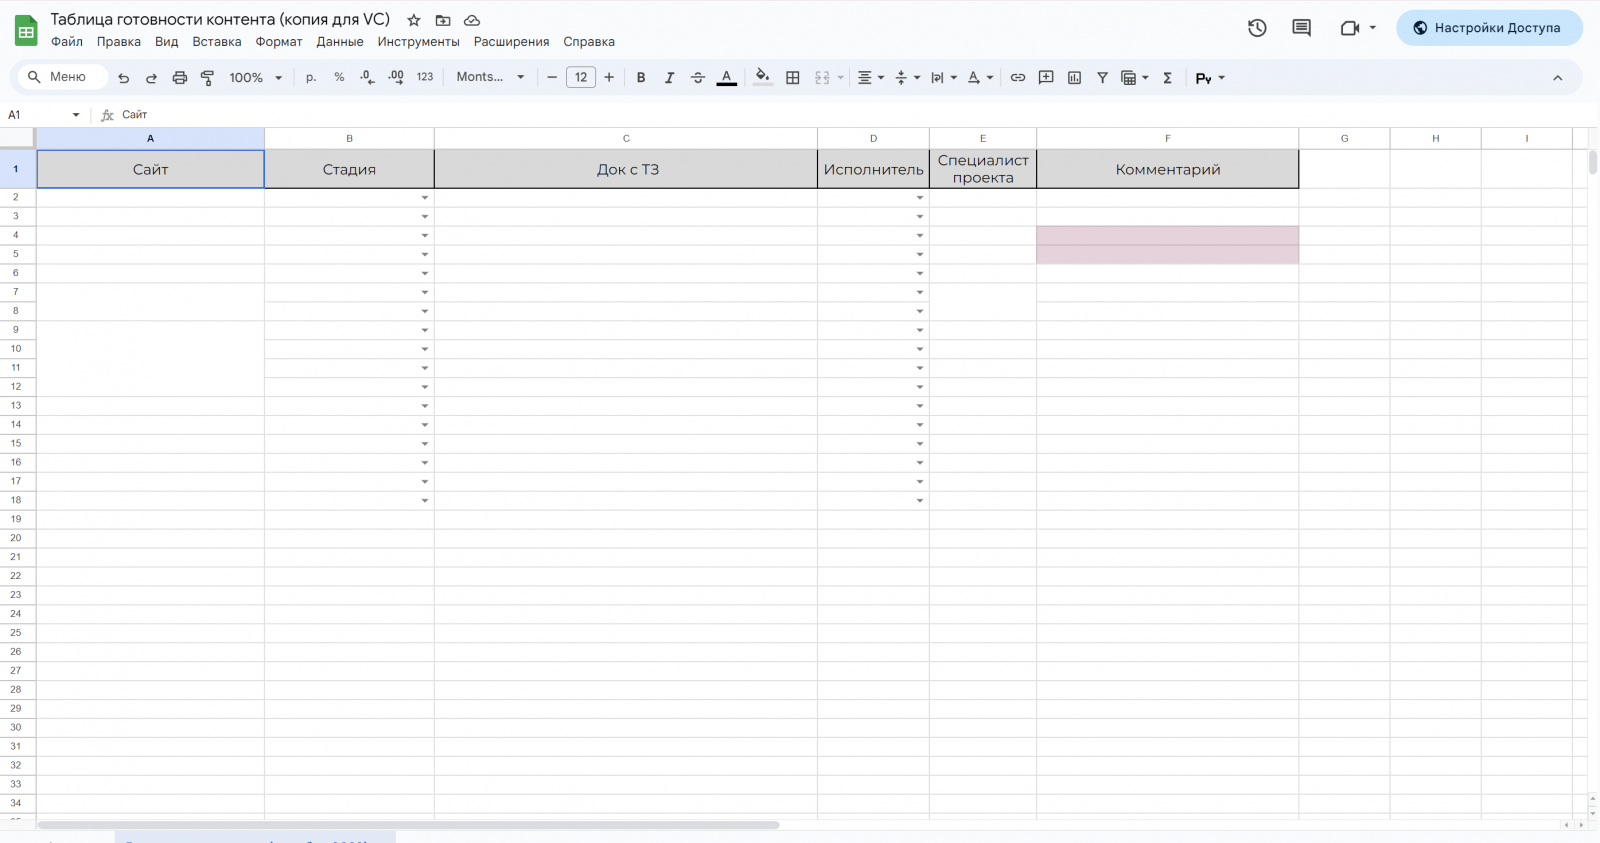Open the borders tool
Viewport: 1600px width, 843px height.
coord(793,78)
